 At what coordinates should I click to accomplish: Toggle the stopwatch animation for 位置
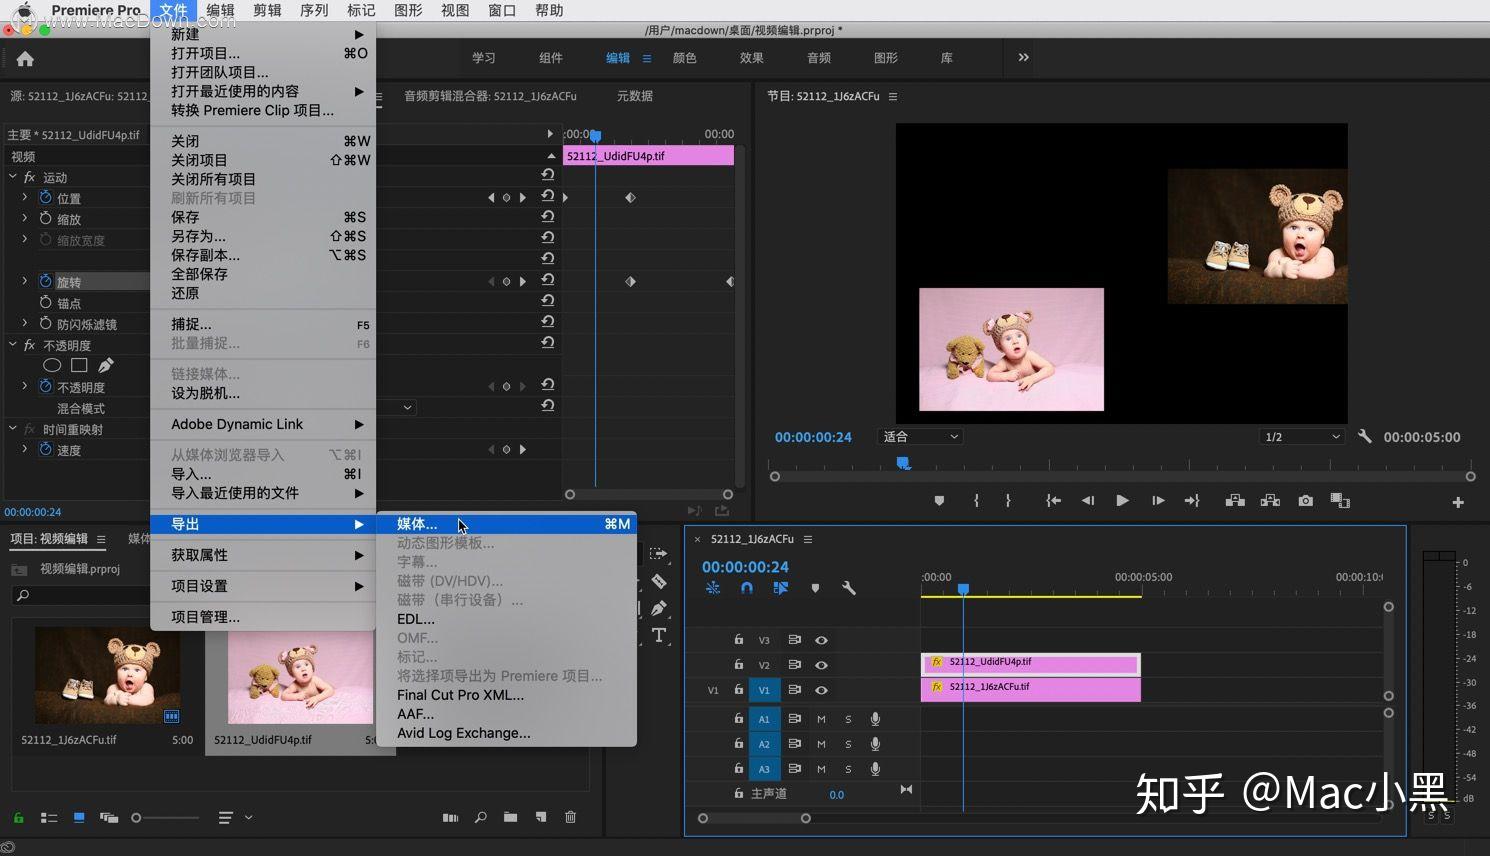(x=45, y=197)
